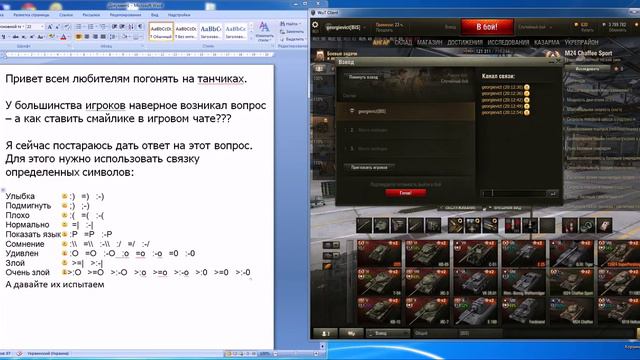Sort paragraphs in Word

(131, 27)
